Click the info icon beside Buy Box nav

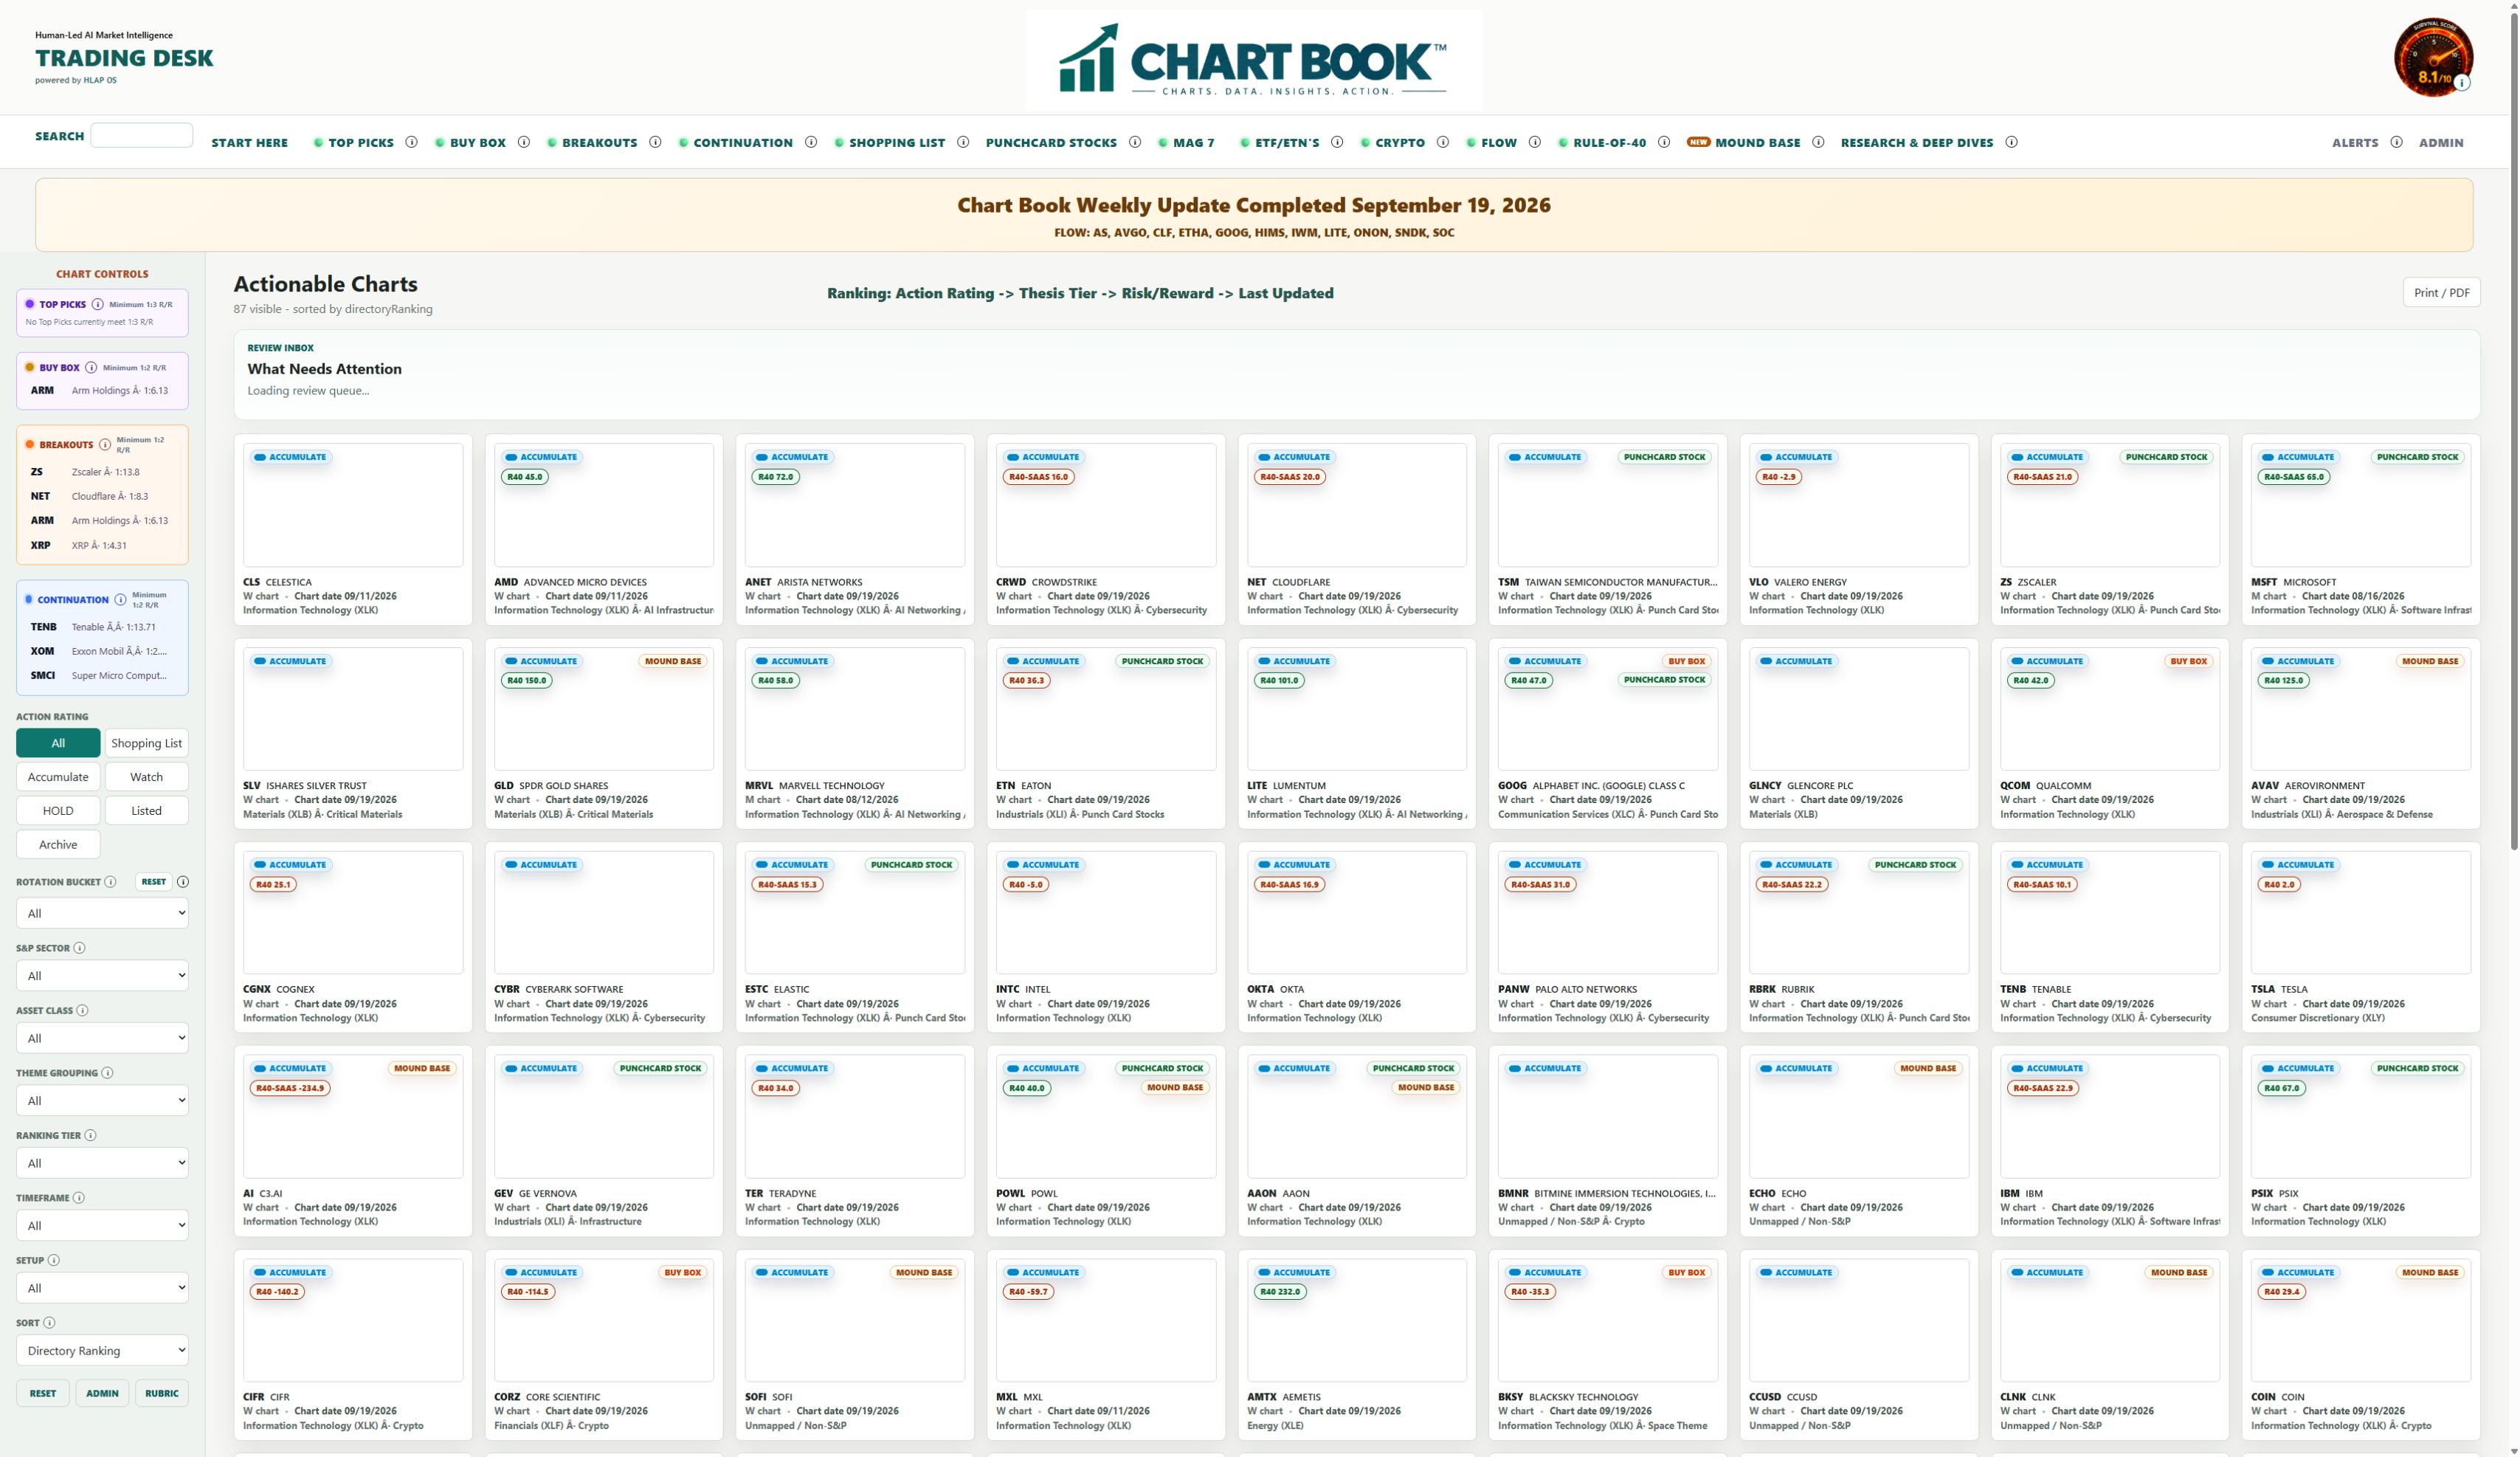tap(524, 142)
